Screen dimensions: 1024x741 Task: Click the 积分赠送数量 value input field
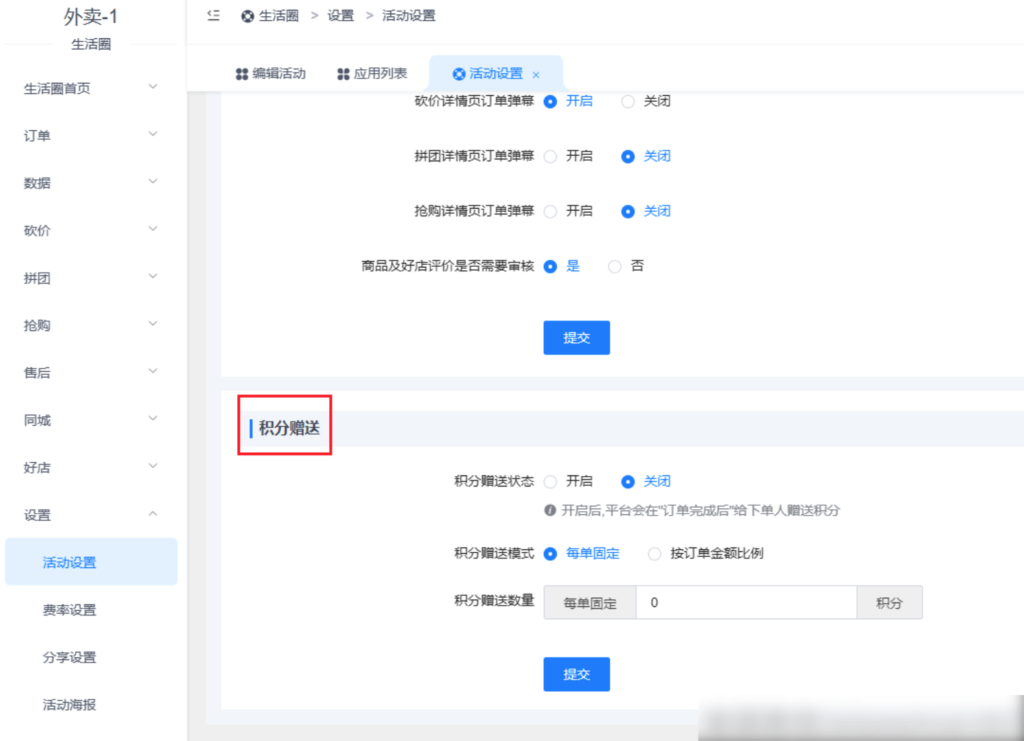pos(745,602)
